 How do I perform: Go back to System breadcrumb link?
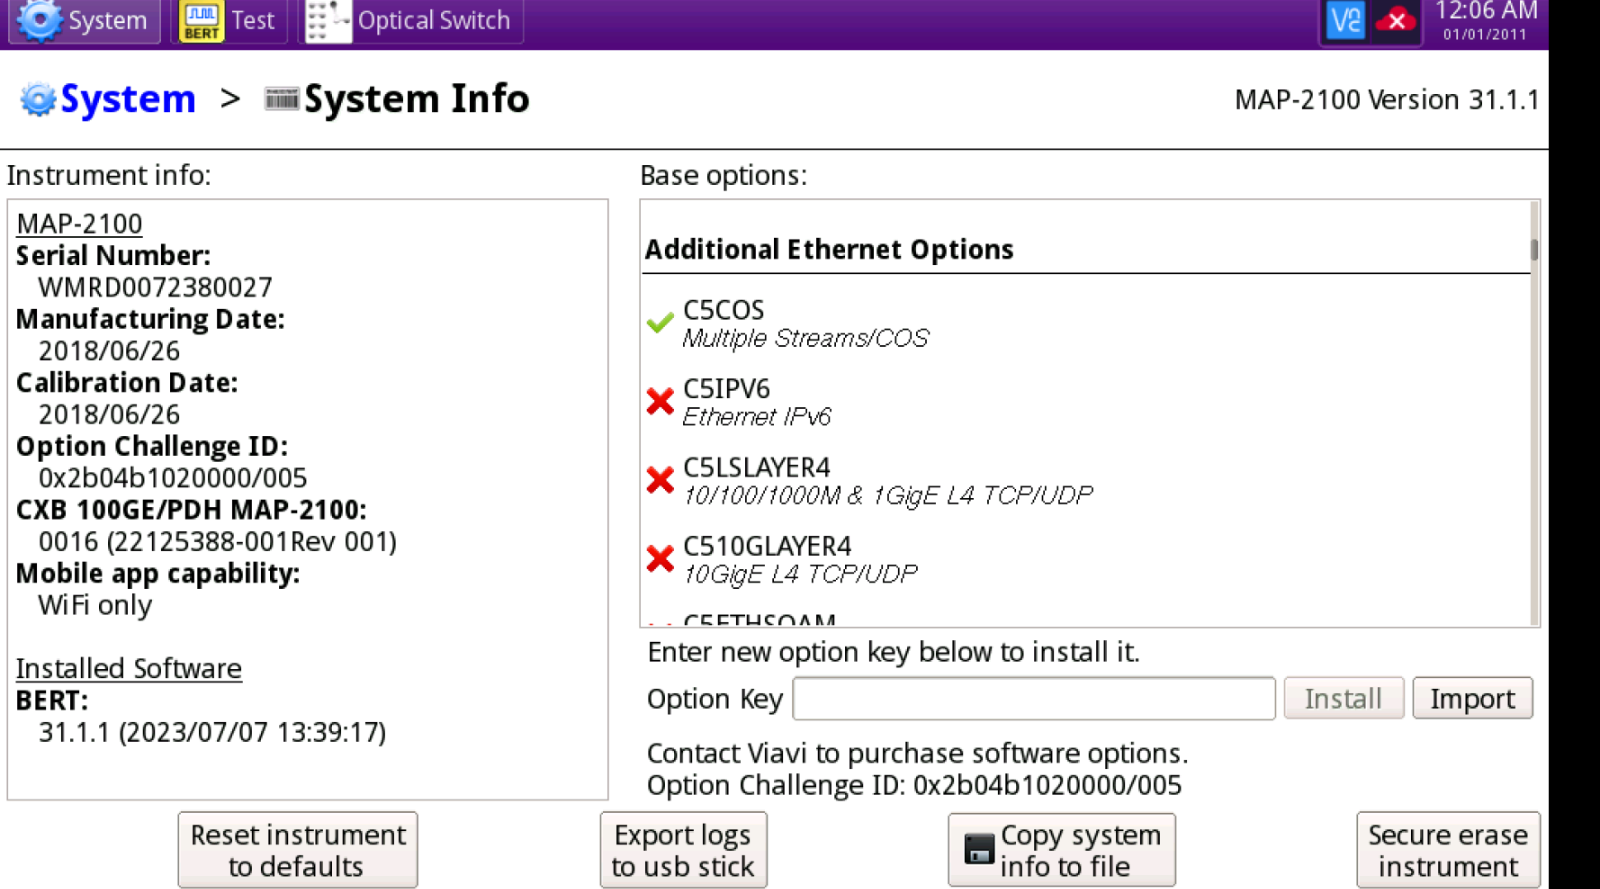point(127,99)
